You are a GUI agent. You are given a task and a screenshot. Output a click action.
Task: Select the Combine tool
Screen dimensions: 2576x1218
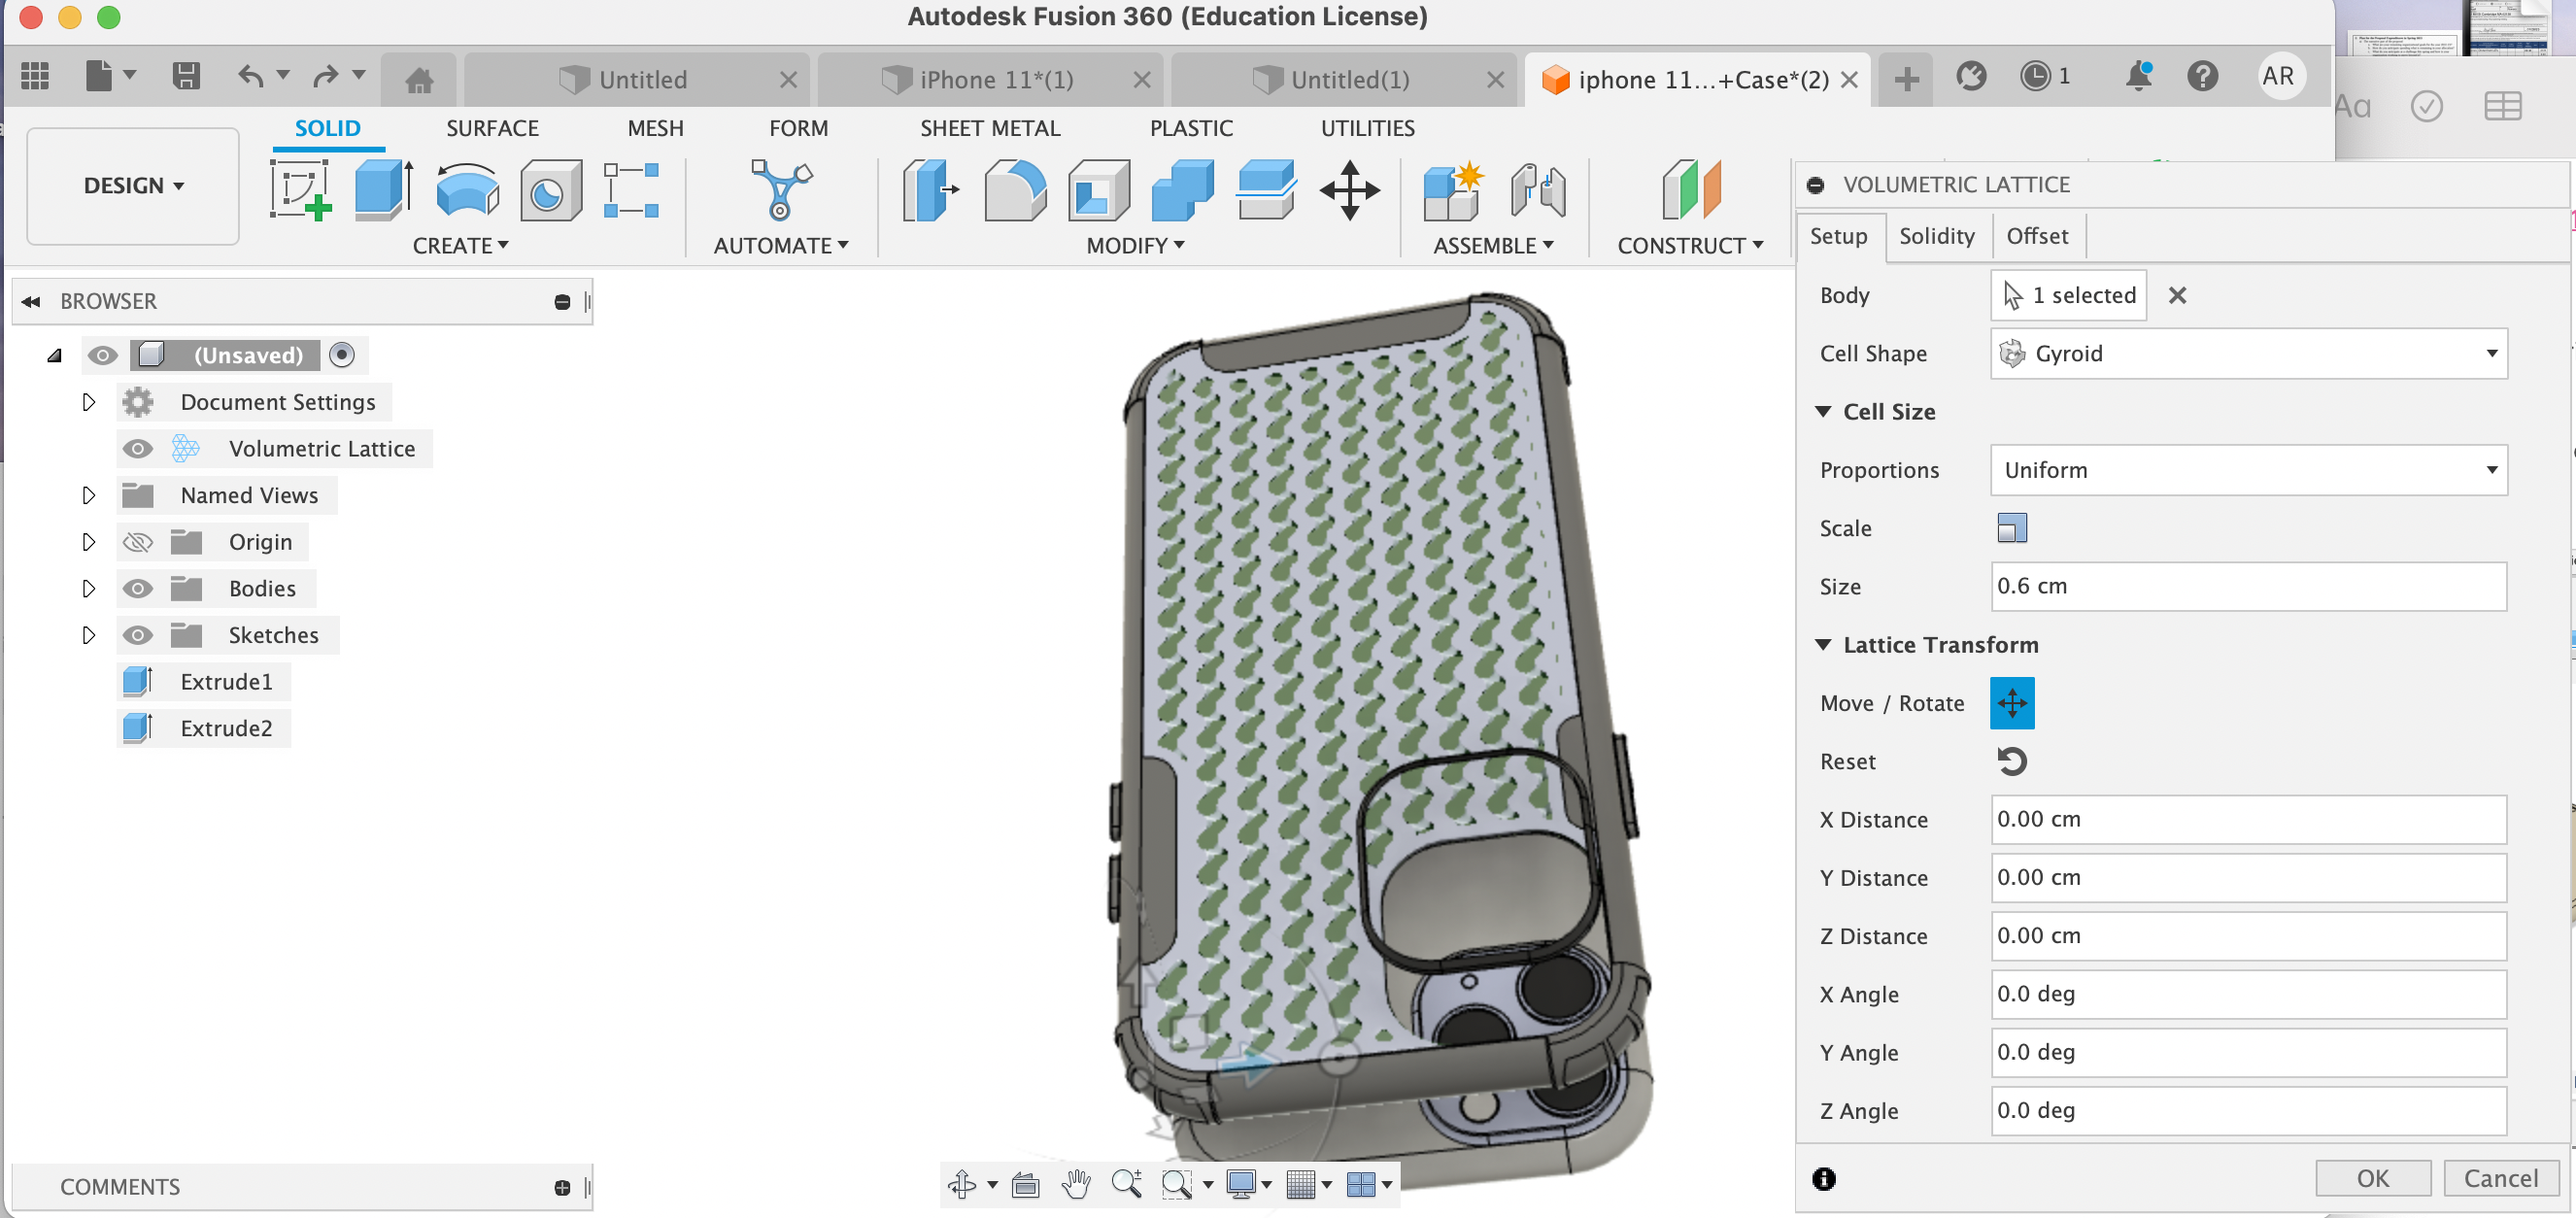click(1182, 190)
